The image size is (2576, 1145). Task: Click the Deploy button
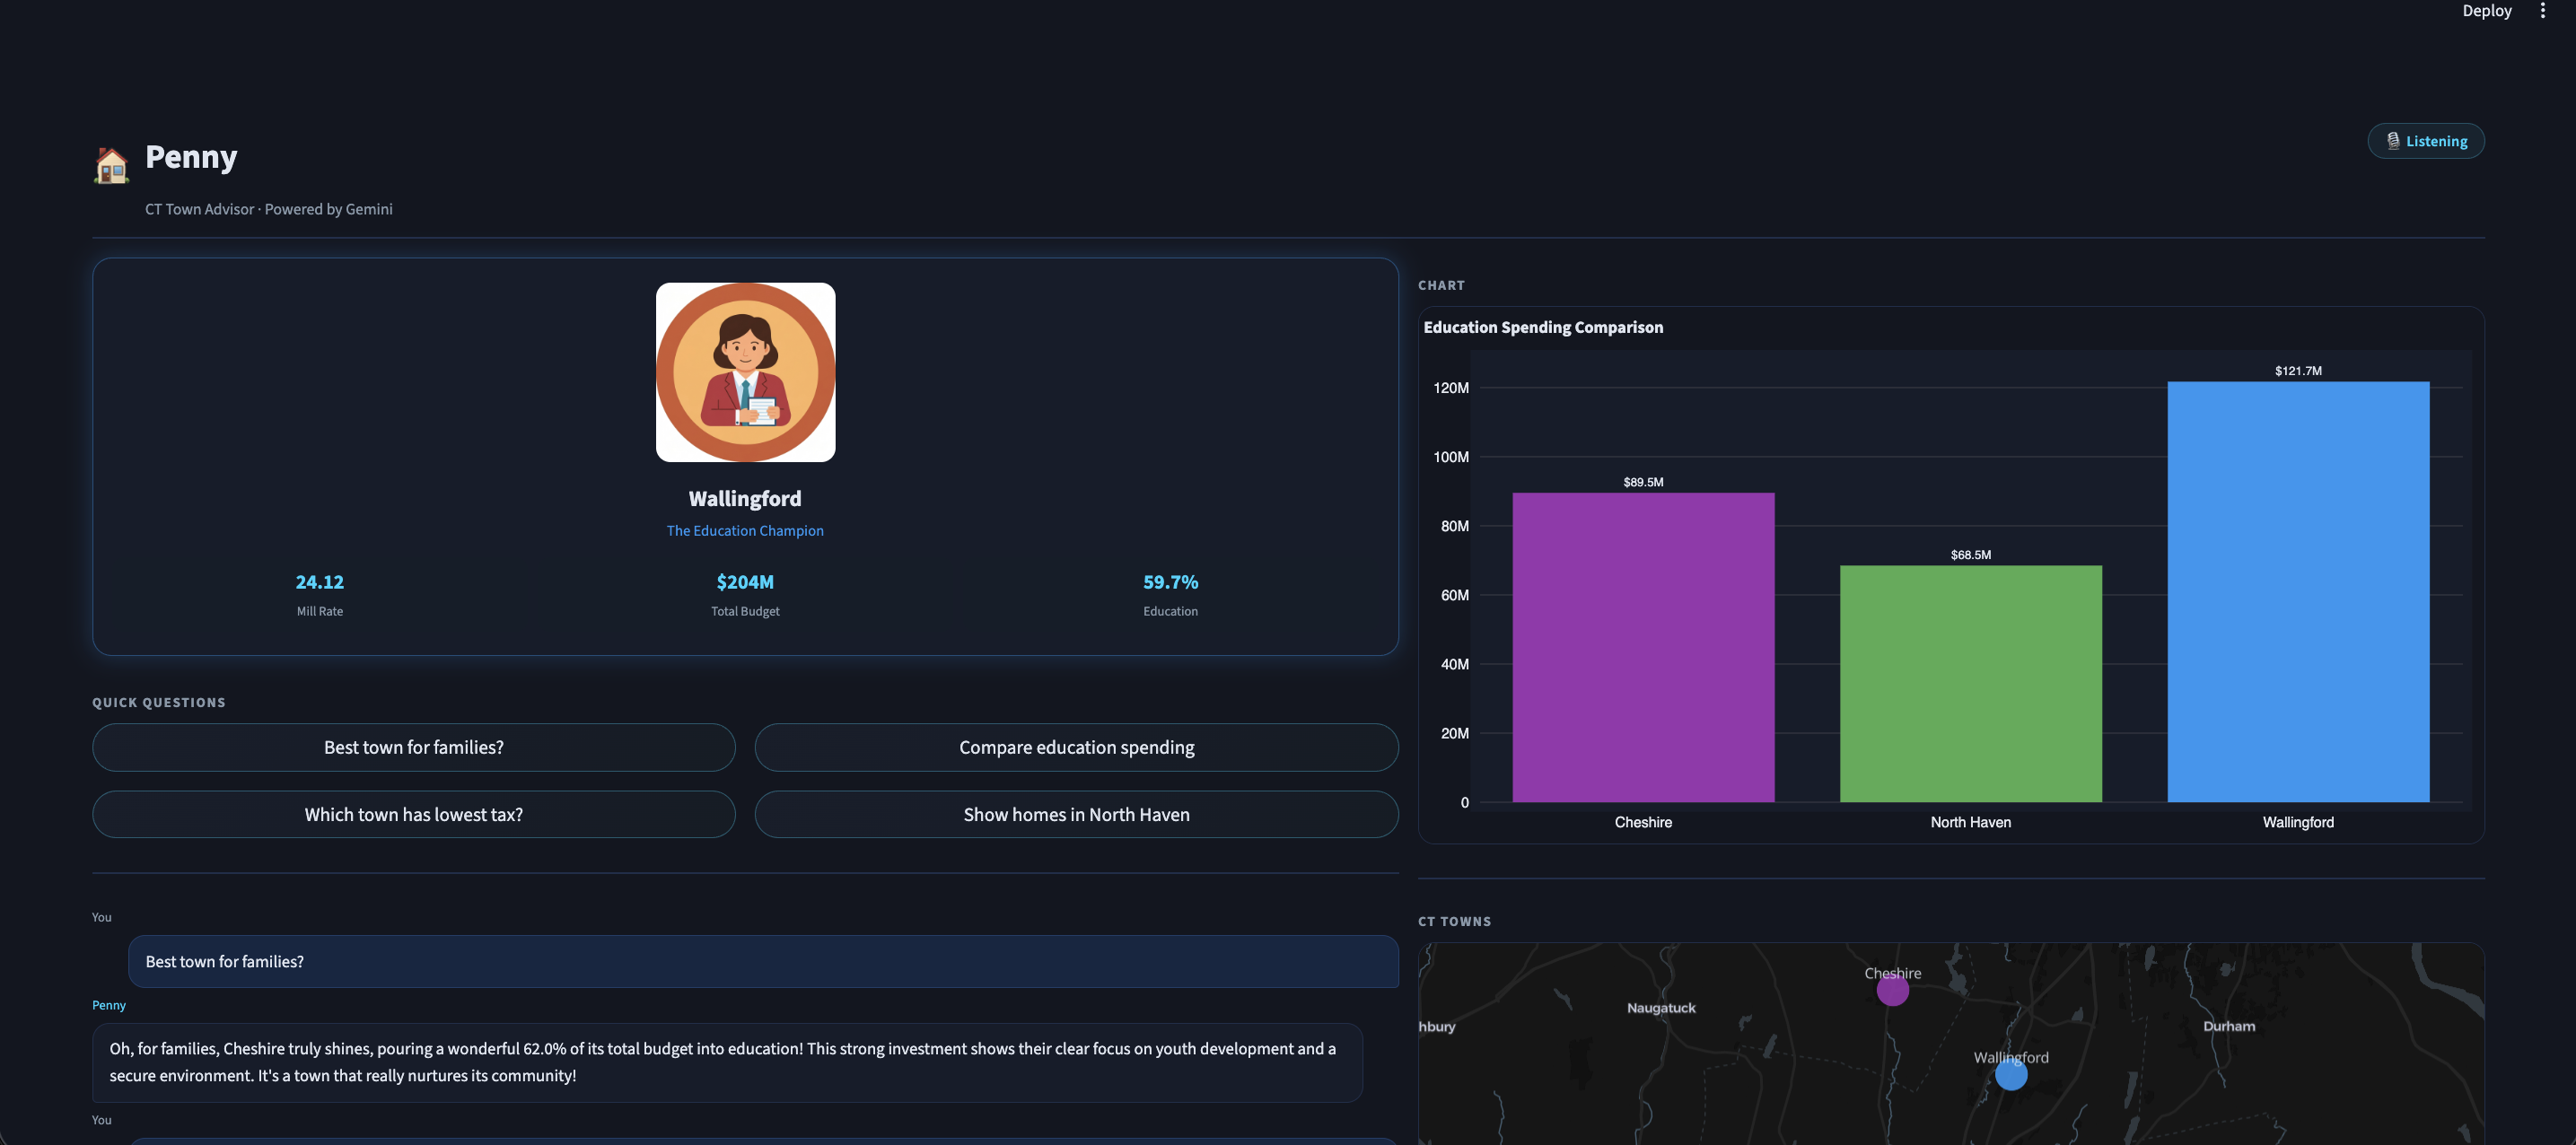(x=2486, y=11)
